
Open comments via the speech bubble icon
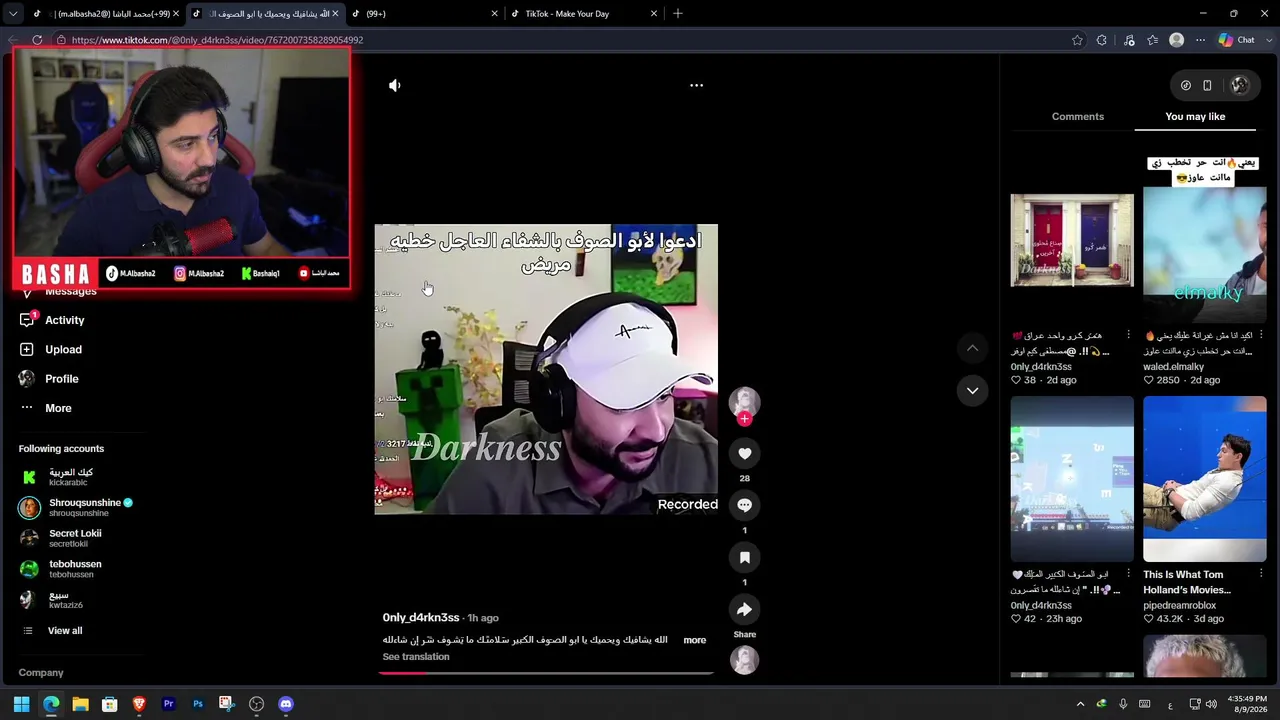[745, 505]
